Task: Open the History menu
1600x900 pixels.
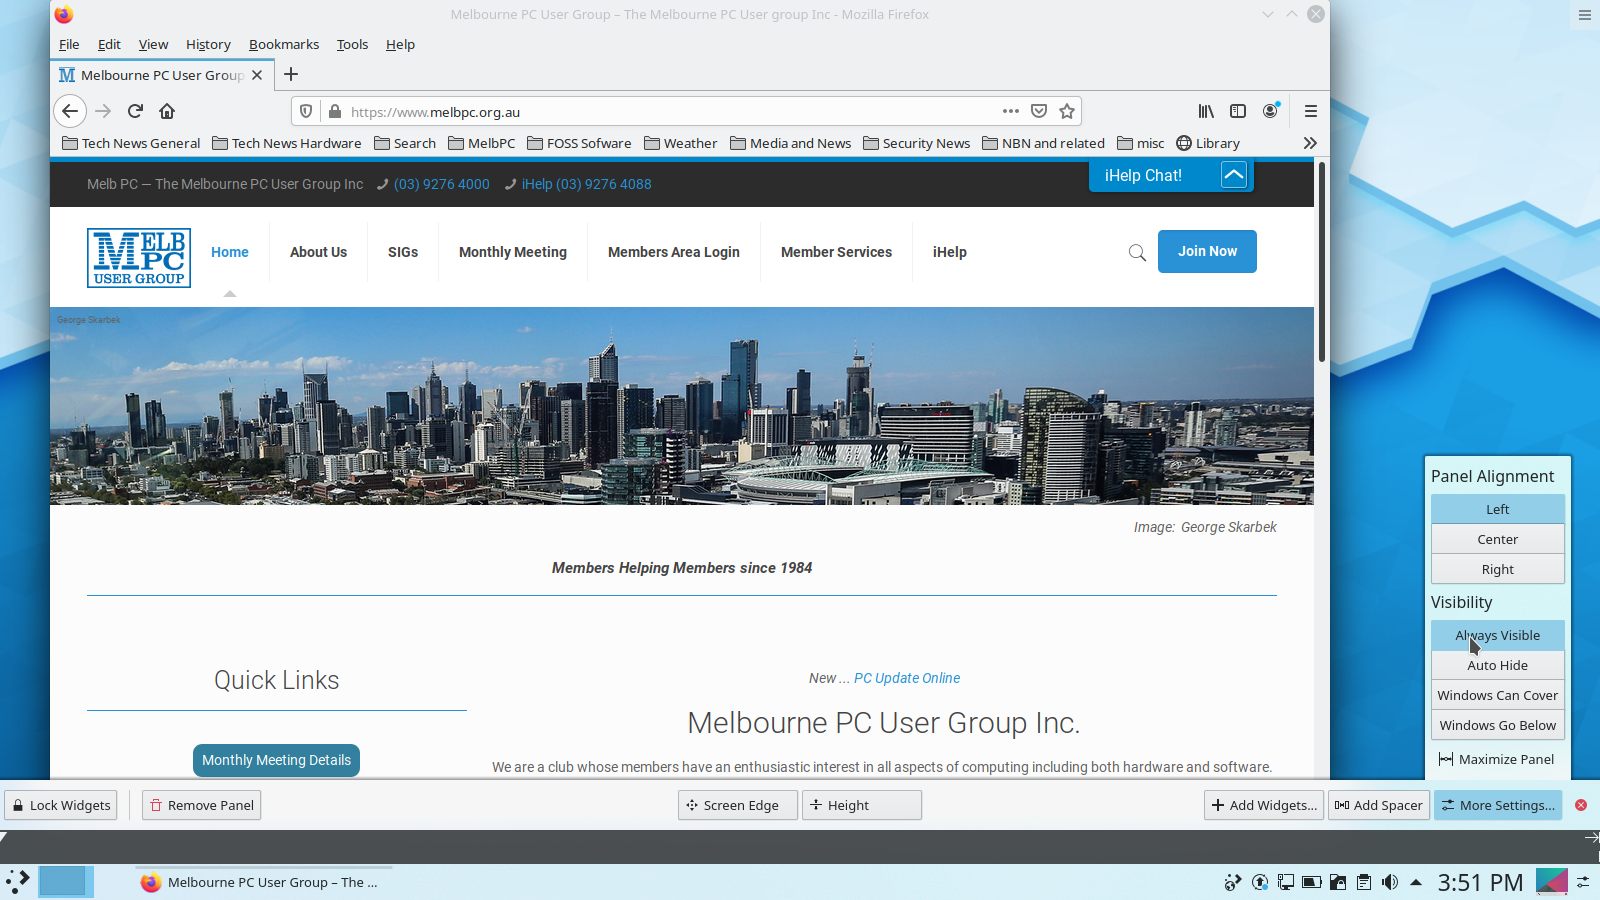Action: click(208, 44)
